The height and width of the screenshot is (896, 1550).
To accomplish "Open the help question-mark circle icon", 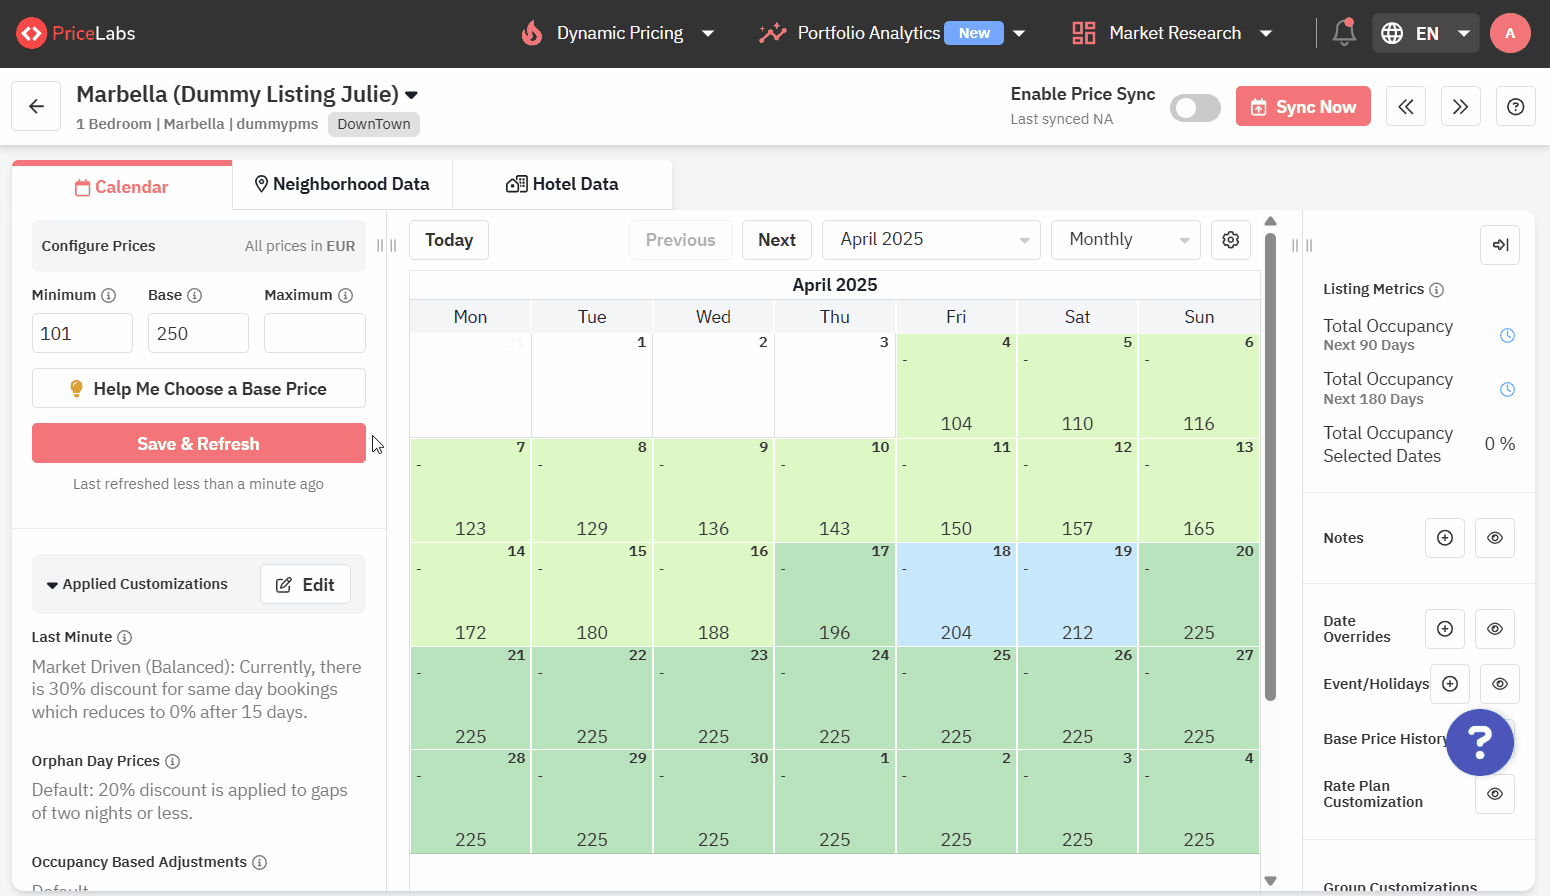I will [x=1515, y=106].
